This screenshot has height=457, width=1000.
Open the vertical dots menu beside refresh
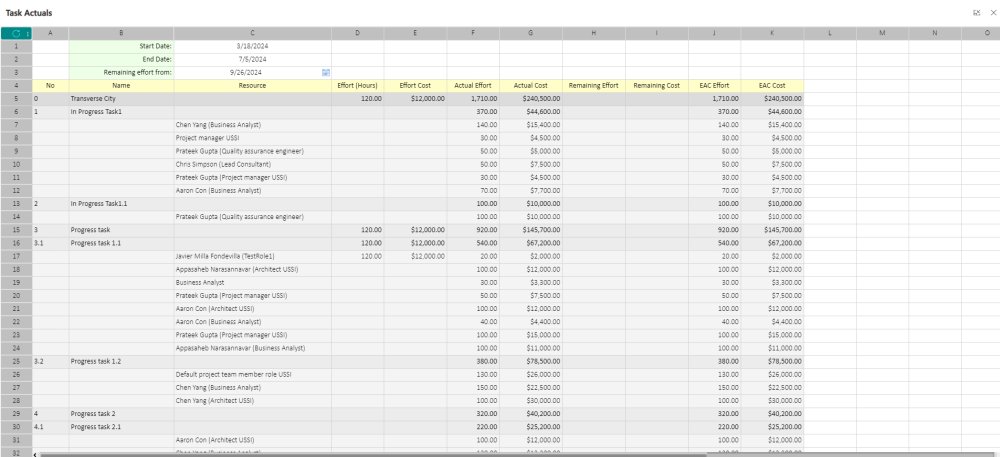(27, 33)
